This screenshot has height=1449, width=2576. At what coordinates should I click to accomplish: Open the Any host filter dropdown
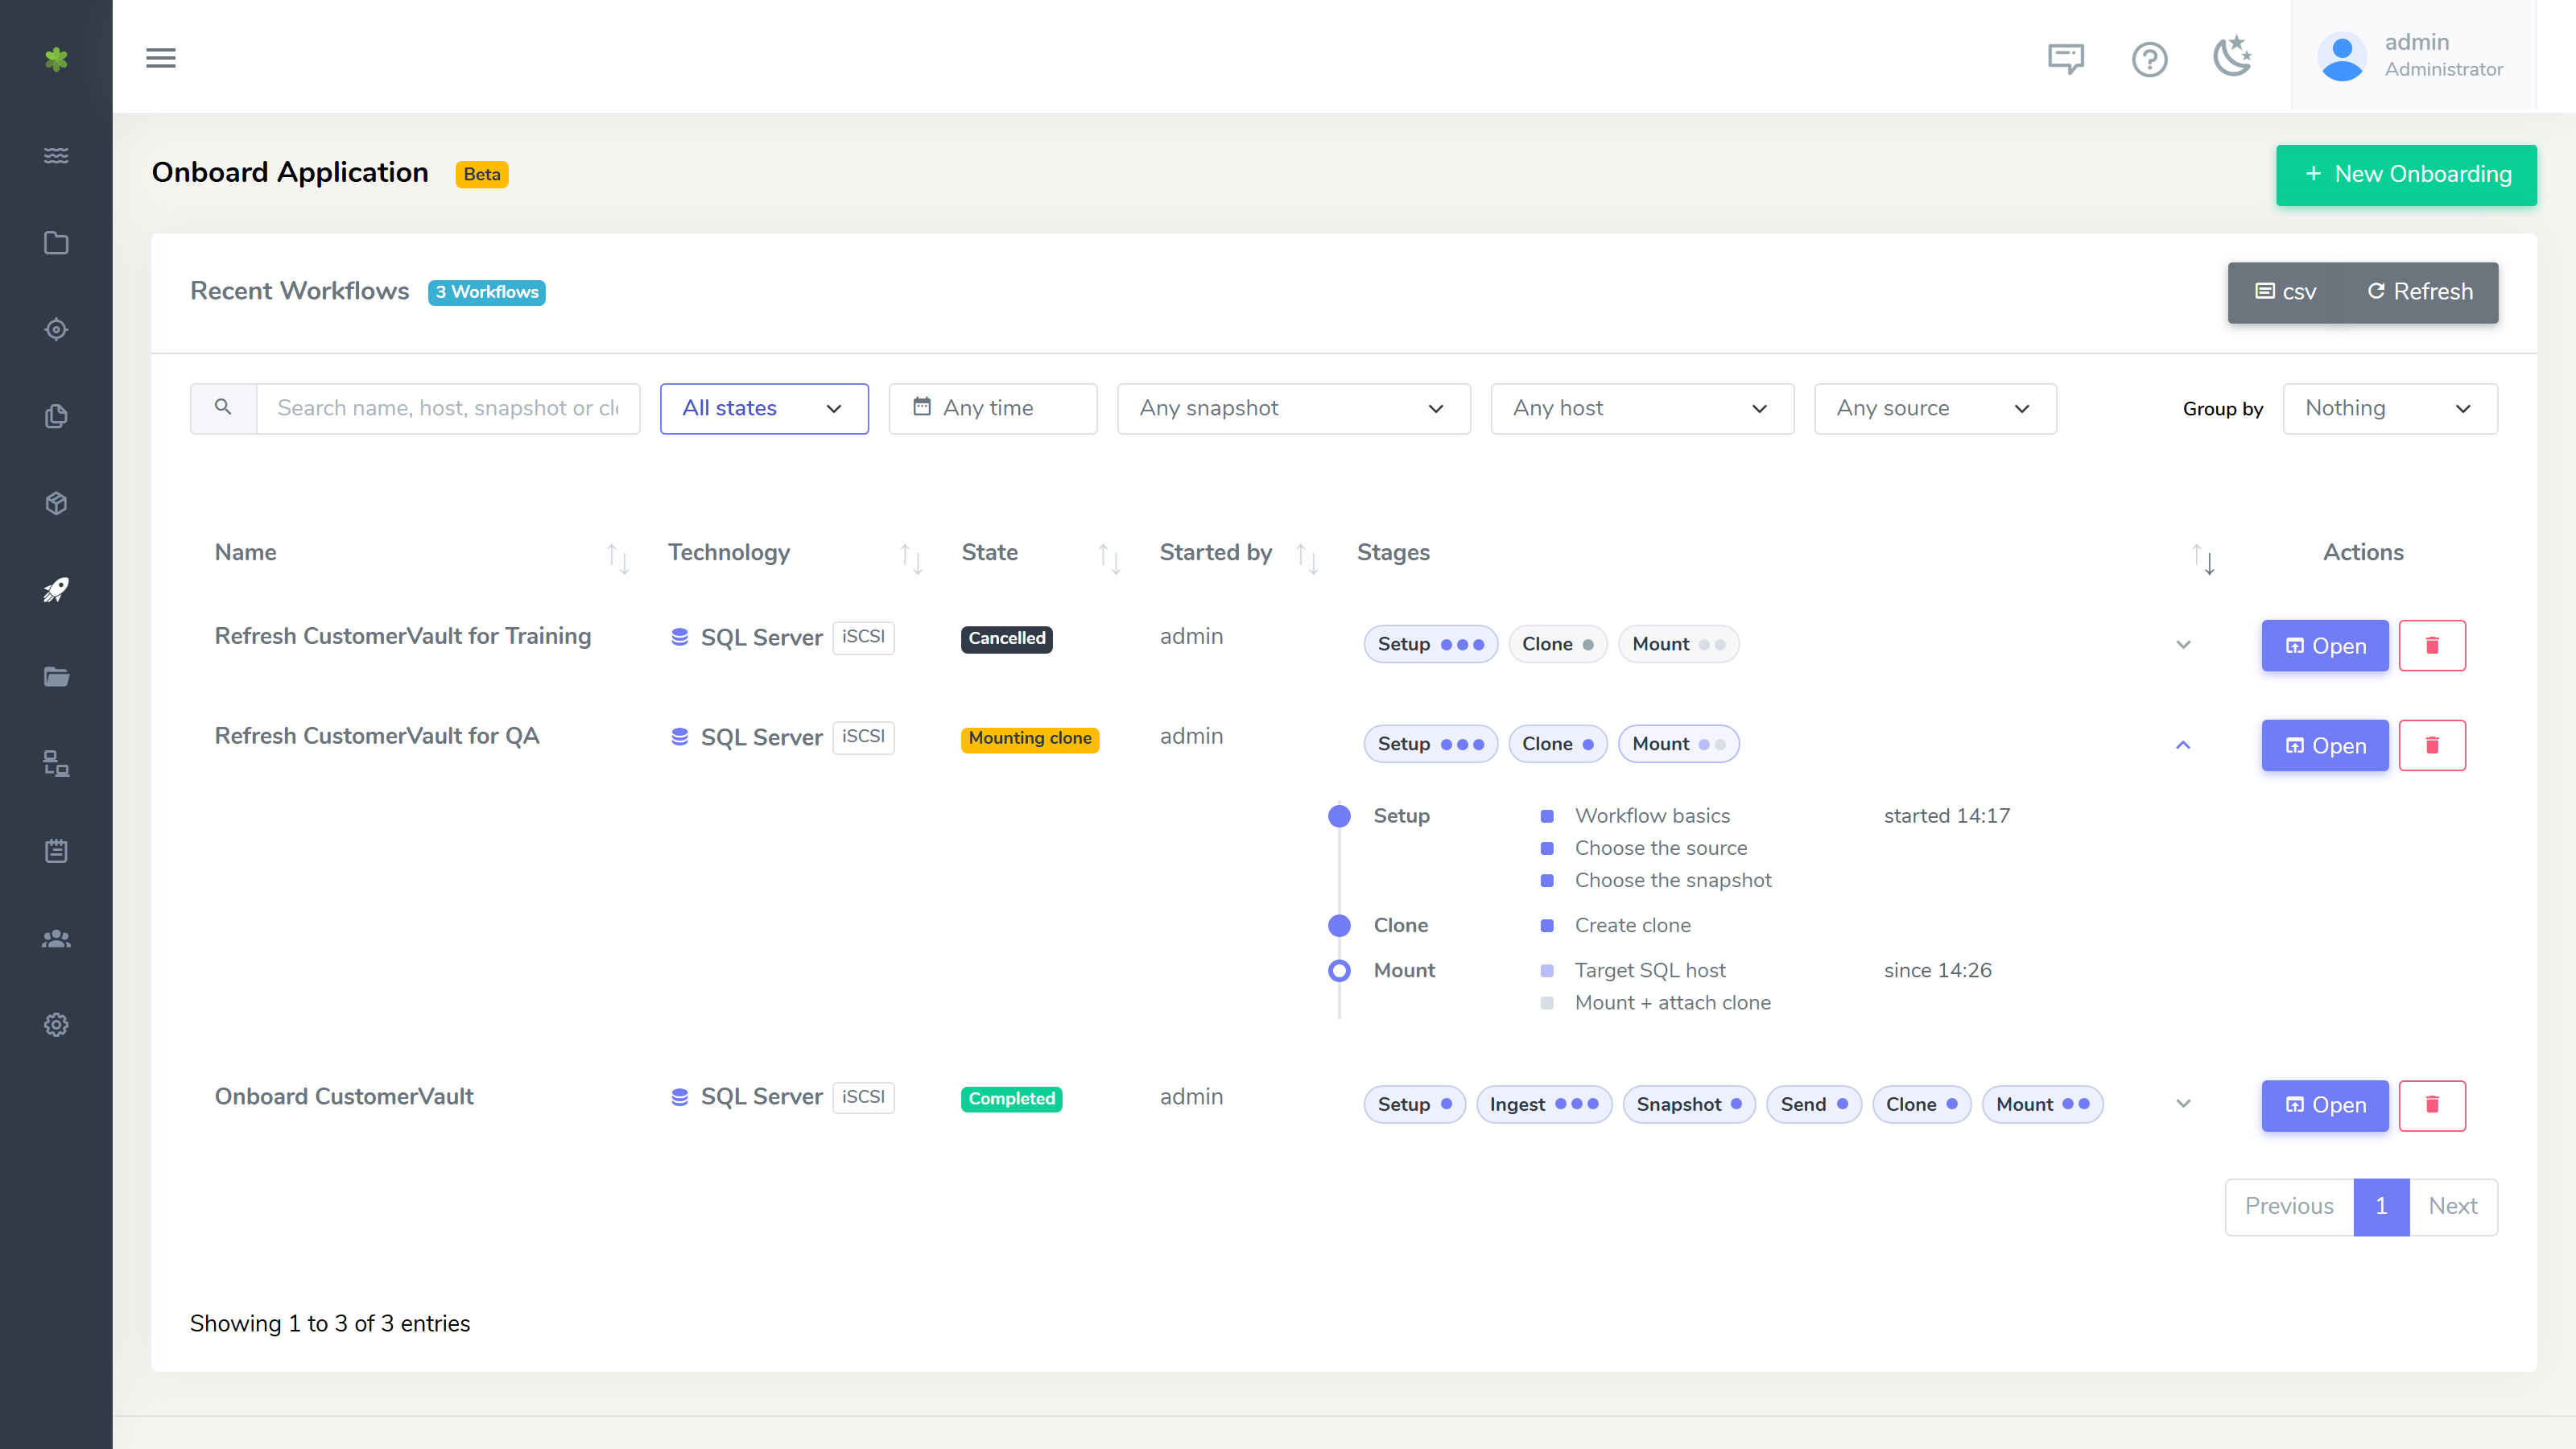click(1642, 408)
